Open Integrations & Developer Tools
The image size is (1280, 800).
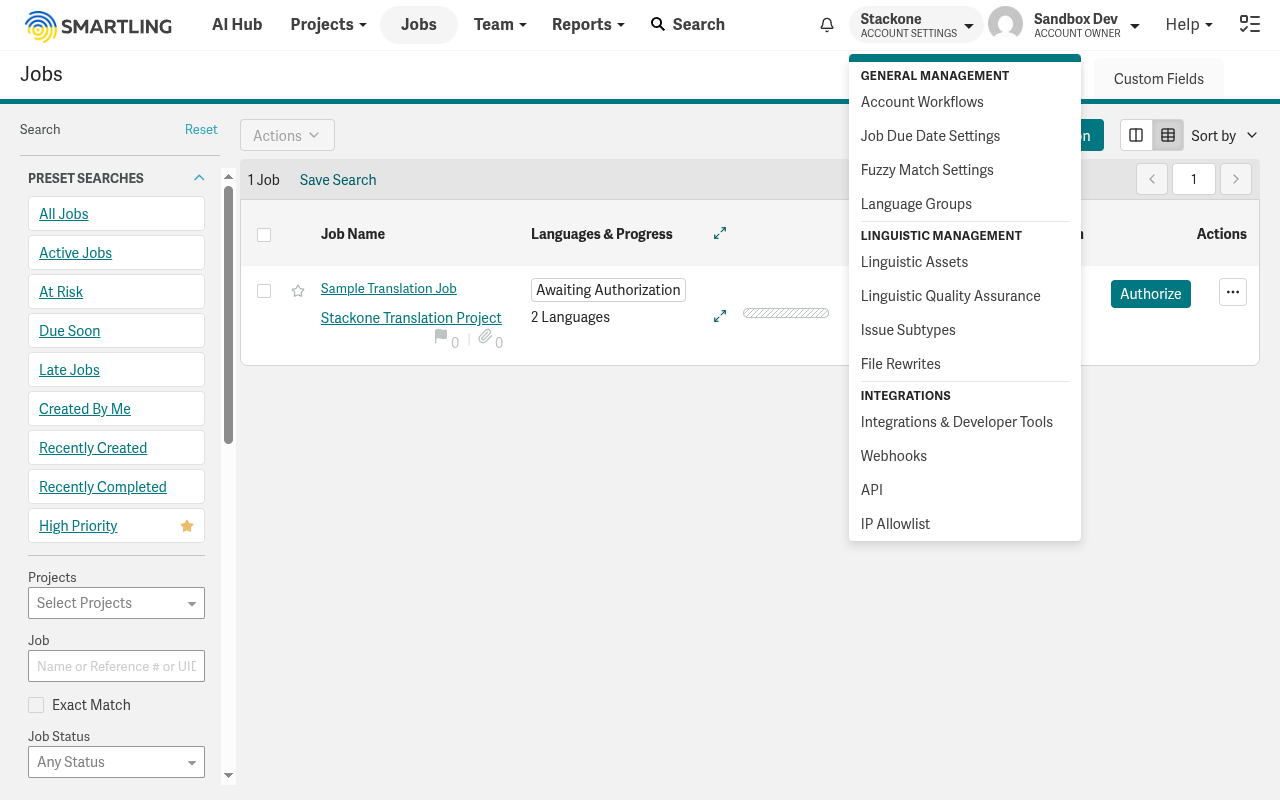point(956,422)
